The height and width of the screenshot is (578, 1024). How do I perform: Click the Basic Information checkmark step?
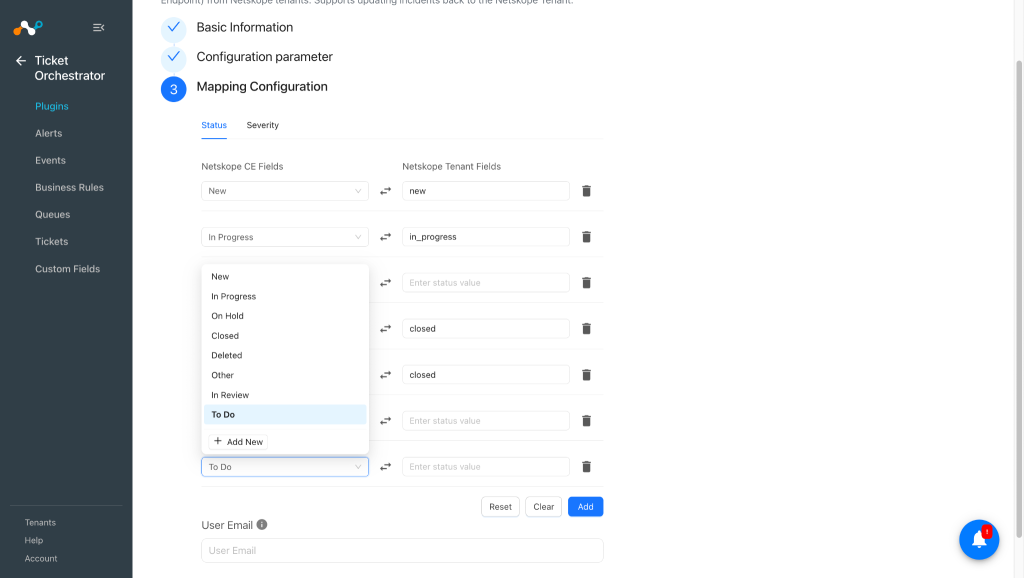pos(174,27)
